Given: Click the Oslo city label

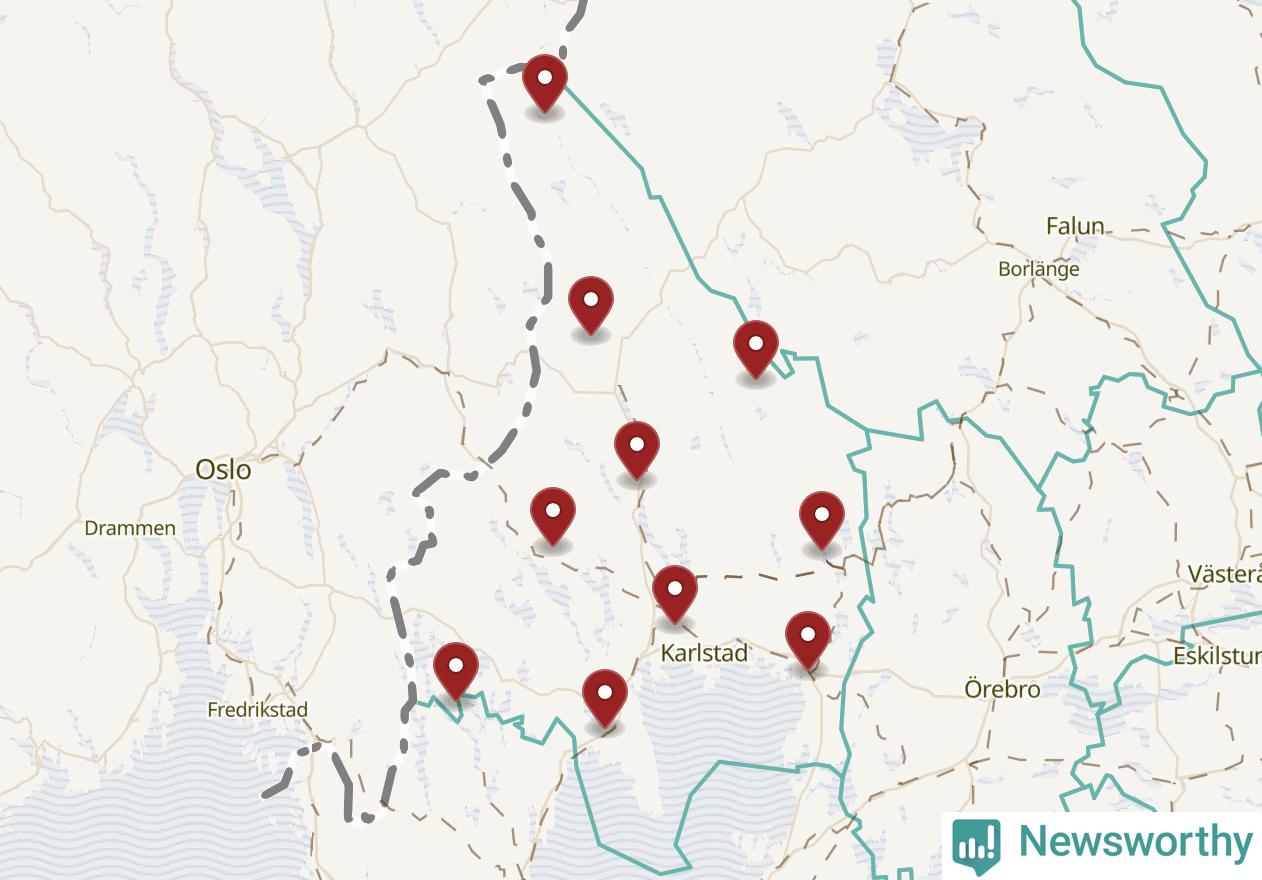Looking at the screenshot, I should pyautogui.click(x=223, y=469).
